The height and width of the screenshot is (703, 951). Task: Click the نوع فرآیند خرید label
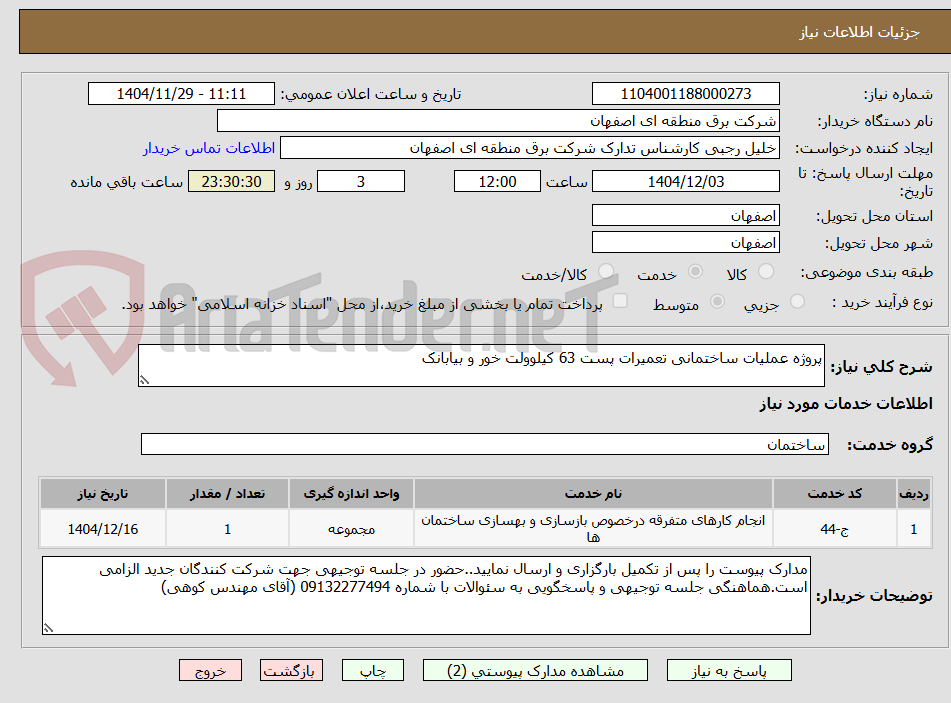pyautogui.click(x=882, y=302)
